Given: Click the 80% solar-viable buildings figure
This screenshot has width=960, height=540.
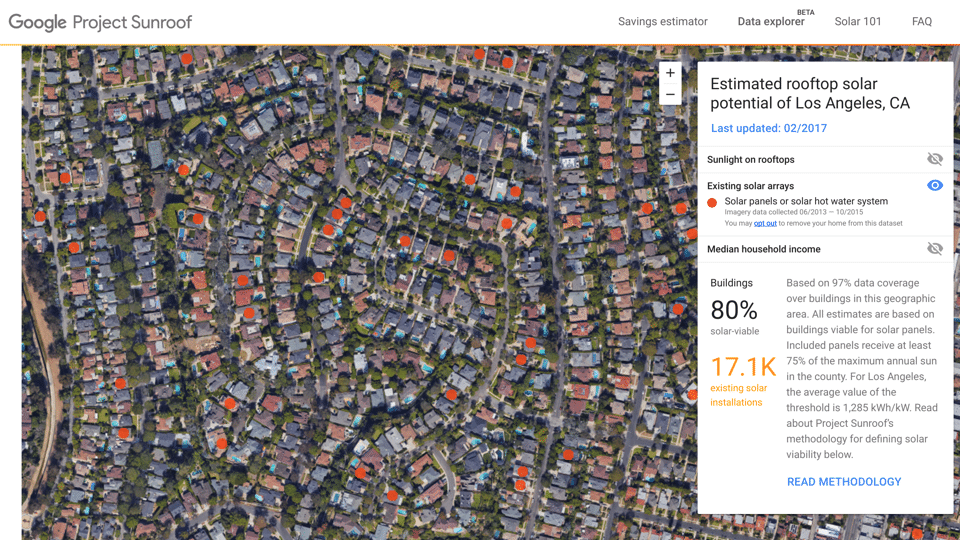Looking at the screenshot, I should [734, 310].
